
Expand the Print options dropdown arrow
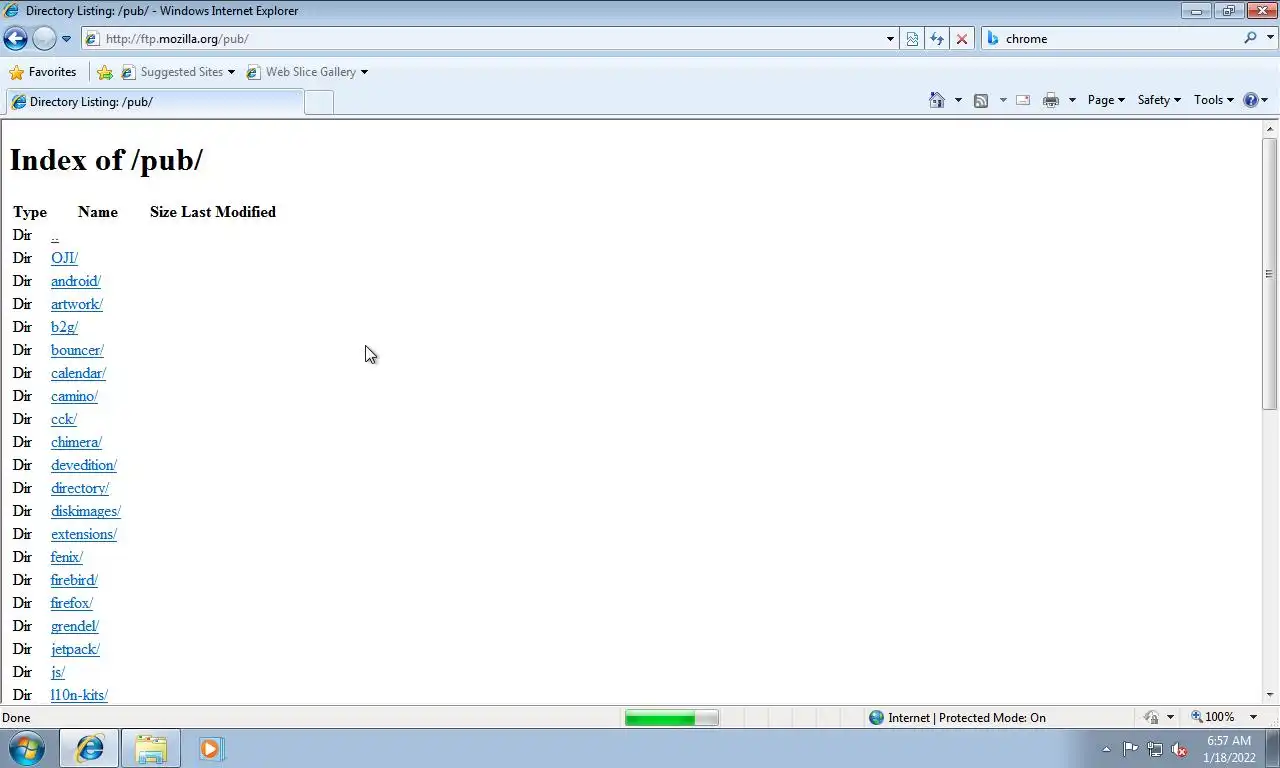(1072, 100)
